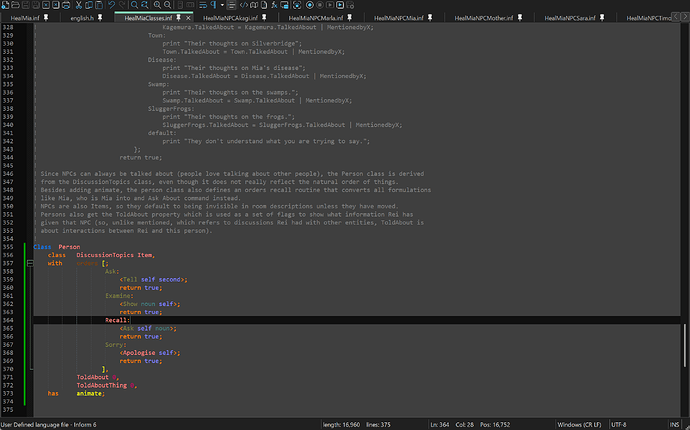Image resolution: width=690 pixels, height=430 pixels.
Task: Open the Replace dialog icon
Action: point(144,5)
